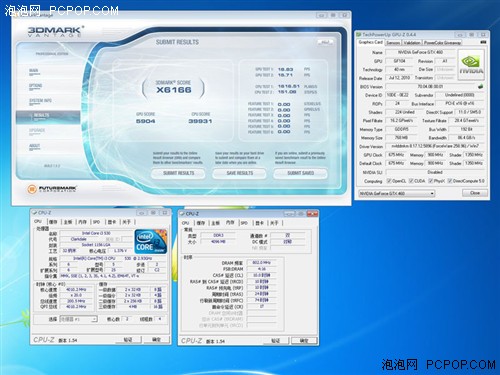
Task: Click the DDR3 memory type field
Action: [218, 235]
